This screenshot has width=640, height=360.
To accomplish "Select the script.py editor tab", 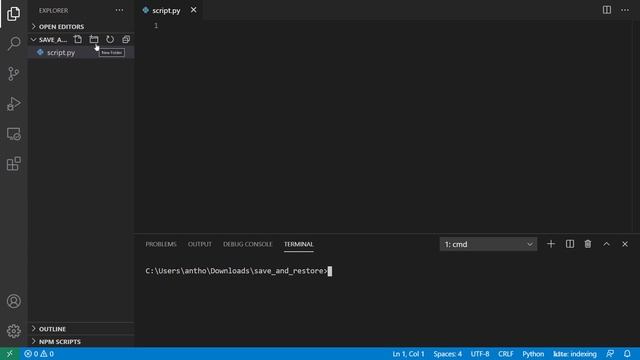I will click(165, 10).
